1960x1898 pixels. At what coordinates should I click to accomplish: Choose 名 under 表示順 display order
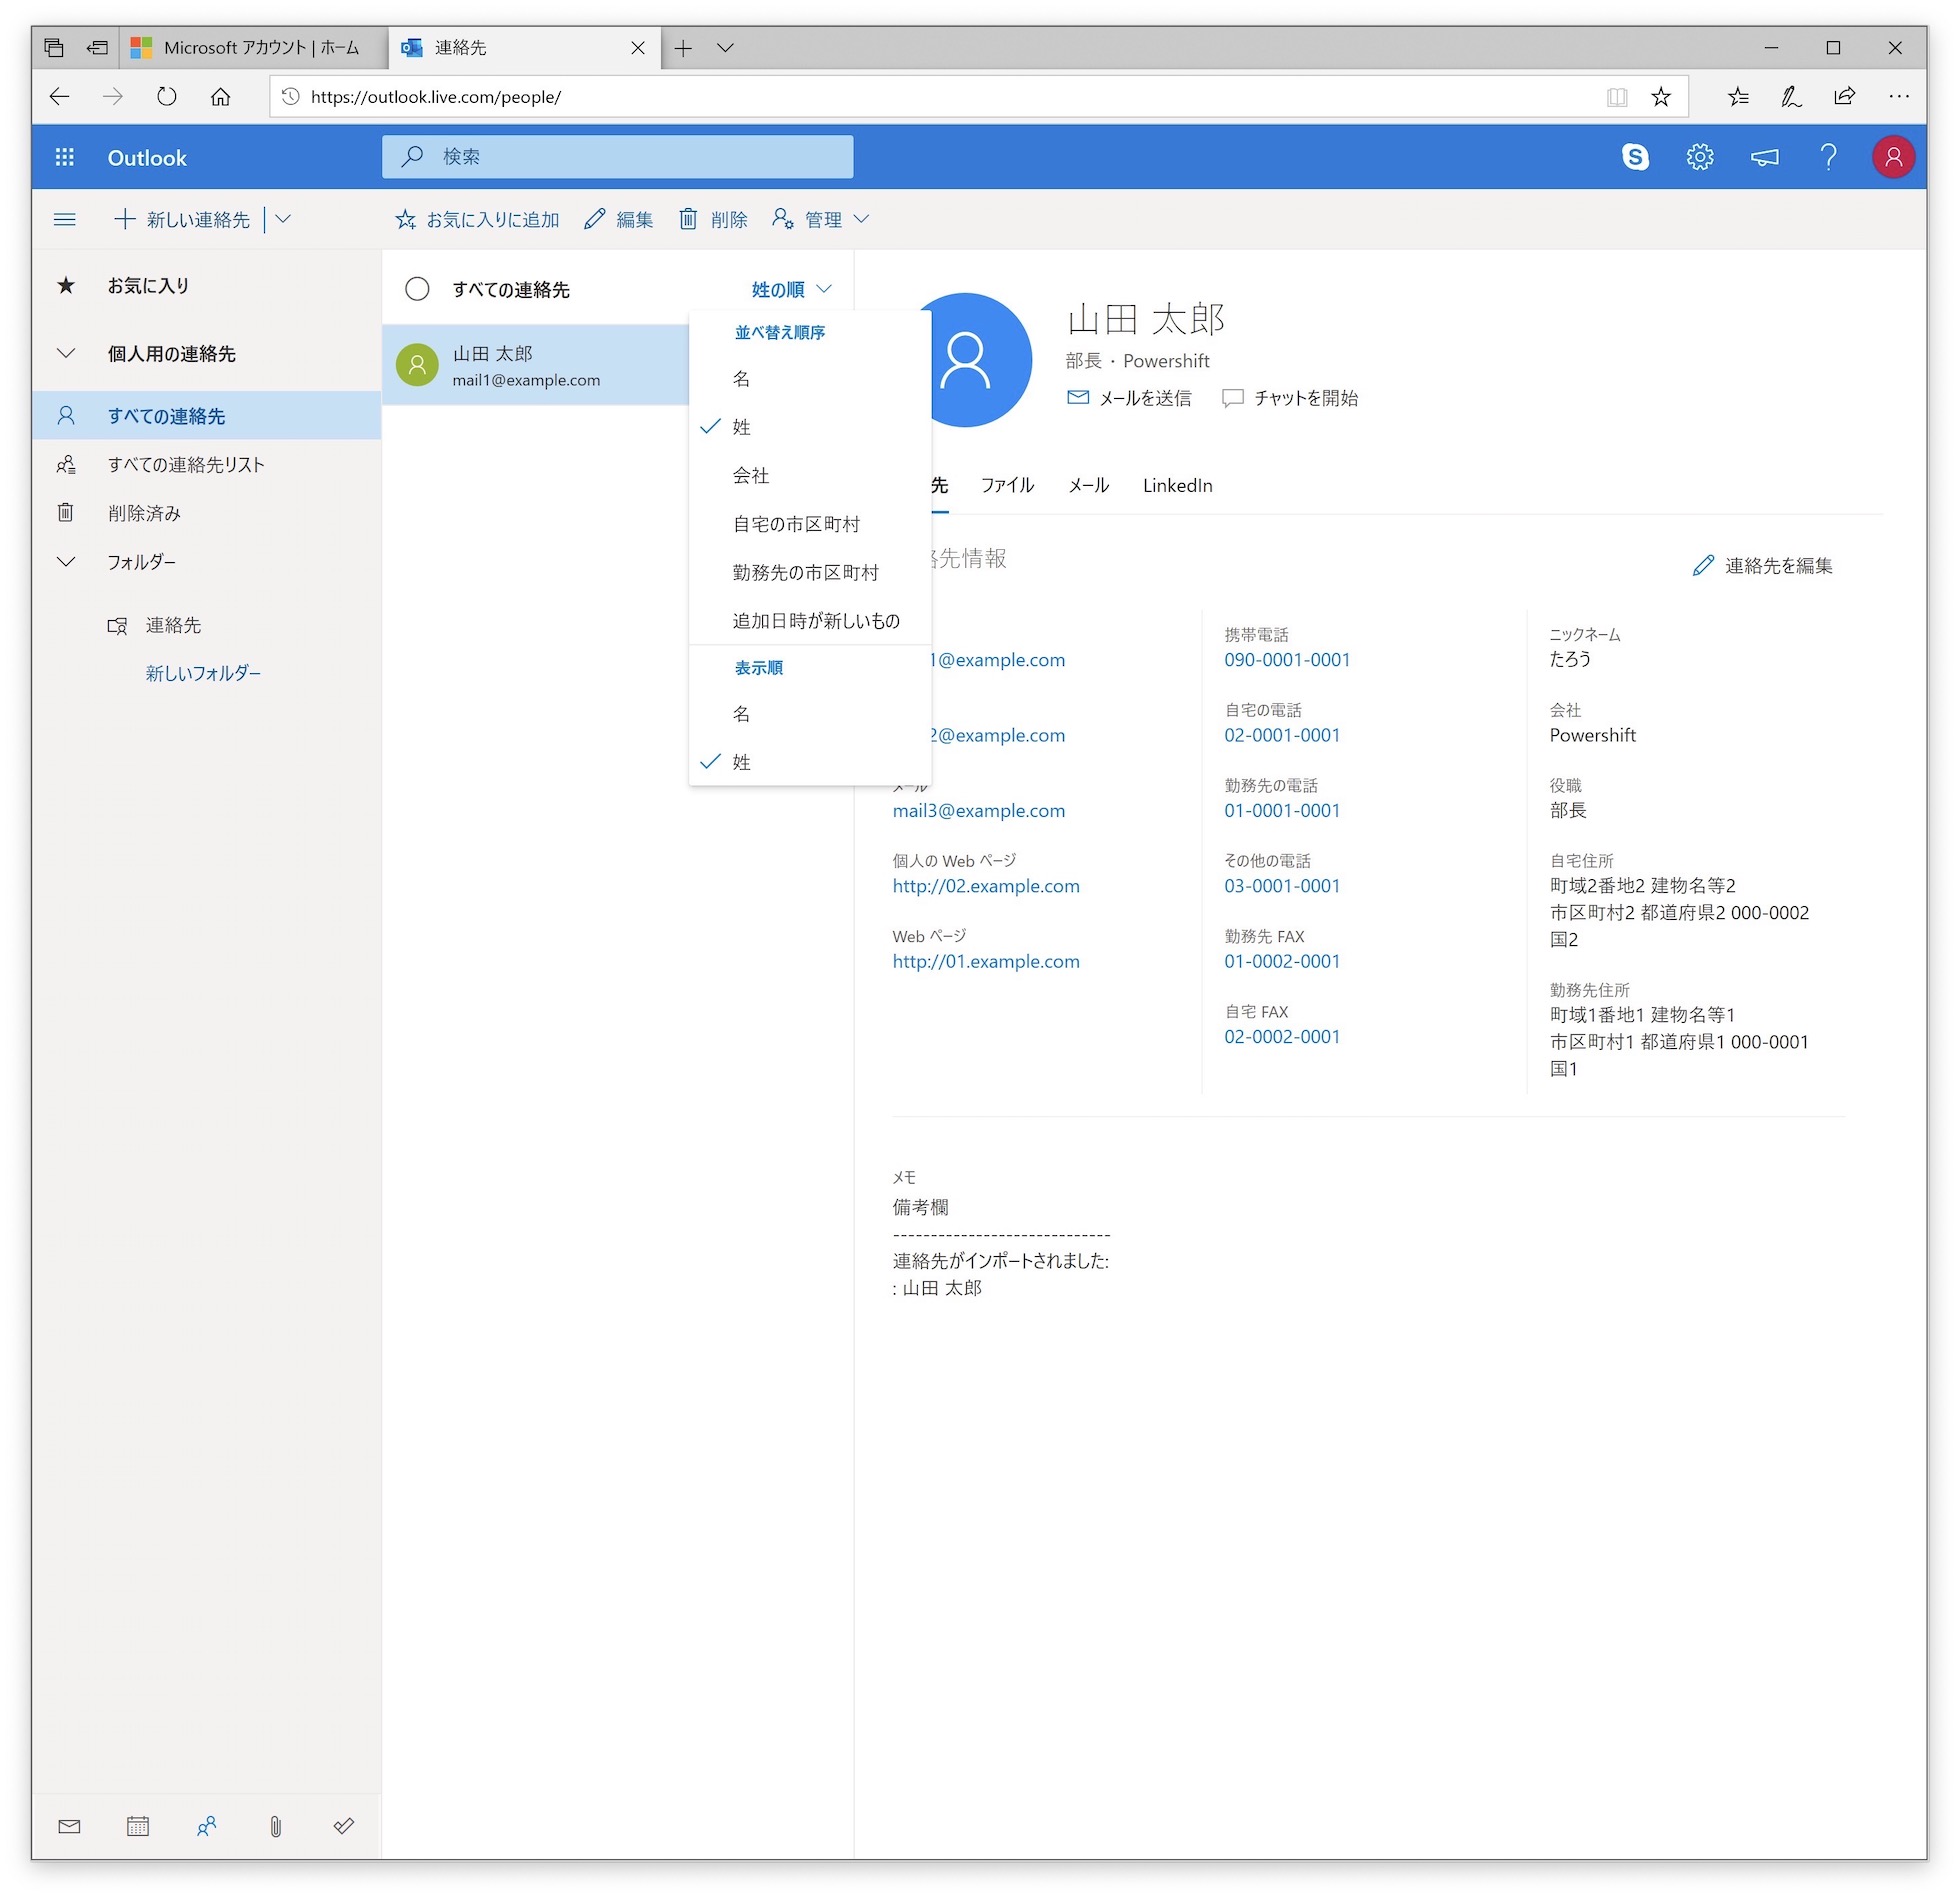741,713
